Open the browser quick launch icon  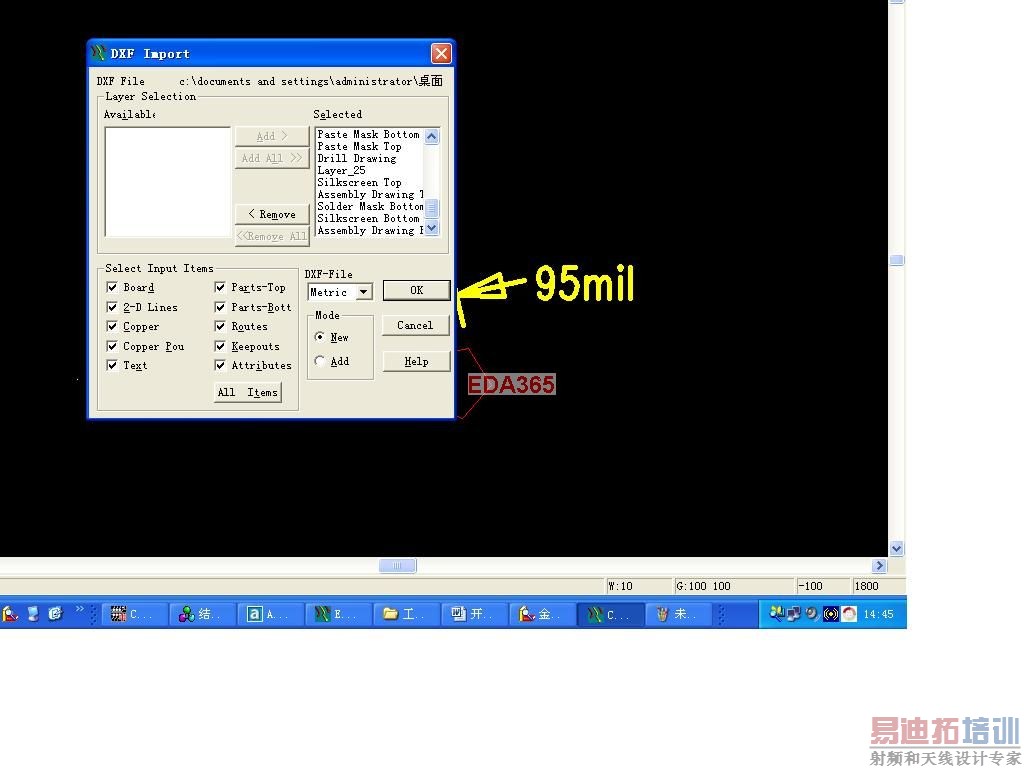[x=56, y=614]
